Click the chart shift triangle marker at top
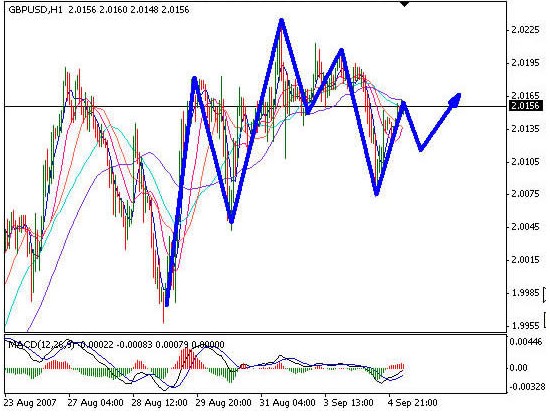The width and height of the screenshot is (550, 417). click(x=404, y=4)
